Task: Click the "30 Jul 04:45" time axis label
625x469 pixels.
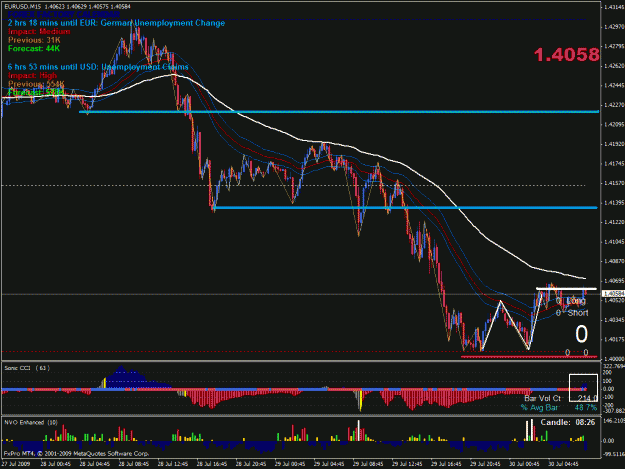Action: pos(563,464)
